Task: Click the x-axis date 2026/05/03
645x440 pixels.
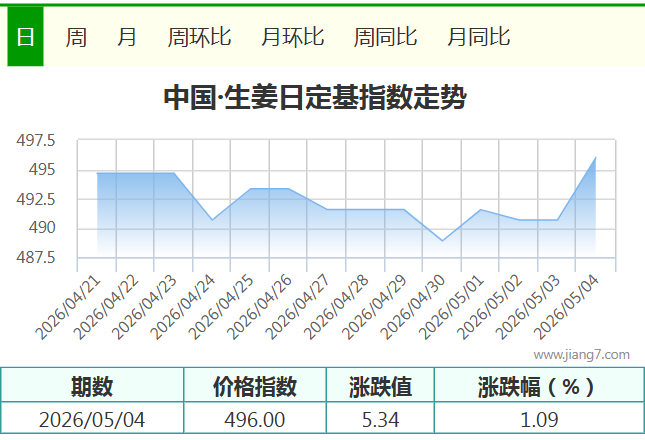Action: (528, 308)
